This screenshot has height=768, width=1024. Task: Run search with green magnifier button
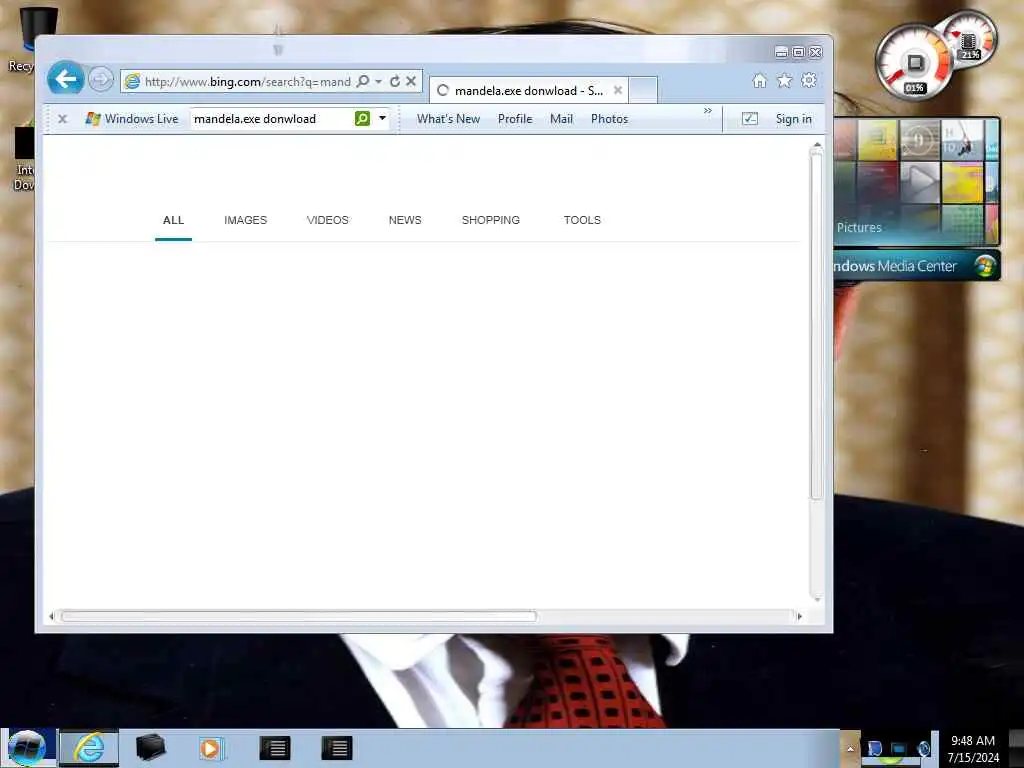click(x=362, y=118)
